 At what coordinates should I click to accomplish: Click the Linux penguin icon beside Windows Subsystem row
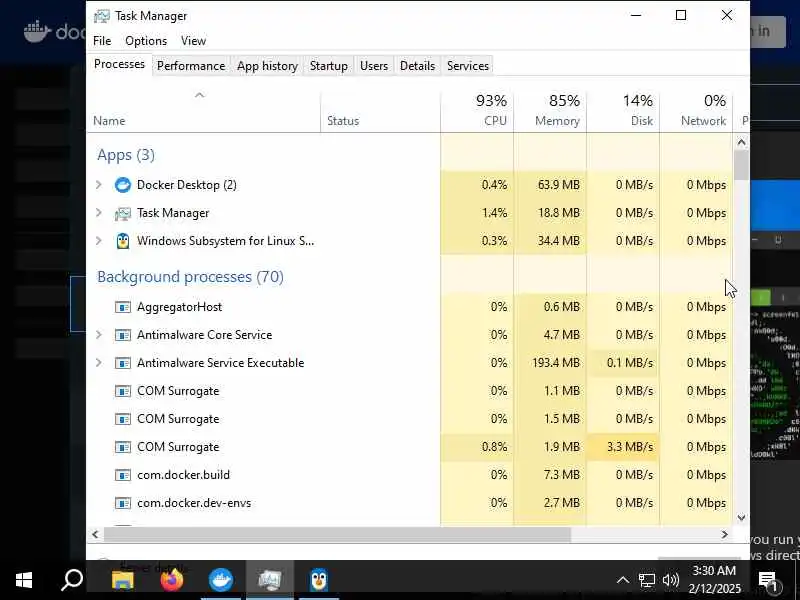[x=122, y=241]
